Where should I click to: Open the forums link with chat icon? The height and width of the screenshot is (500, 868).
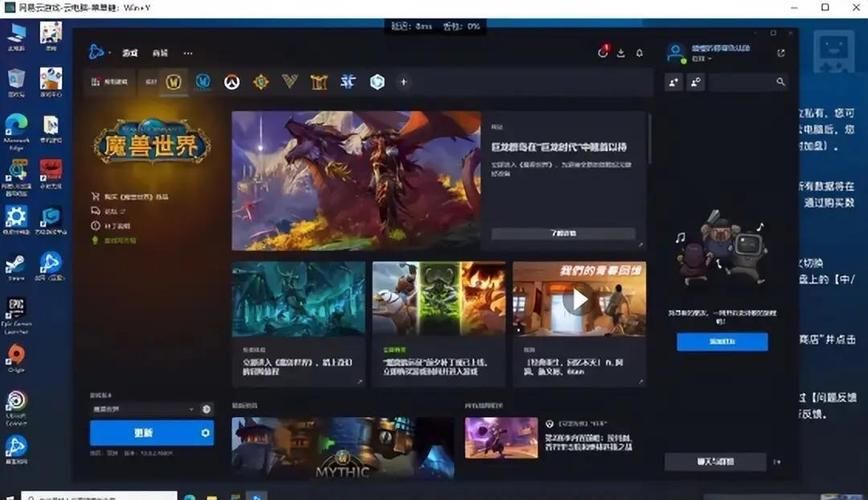108,211
